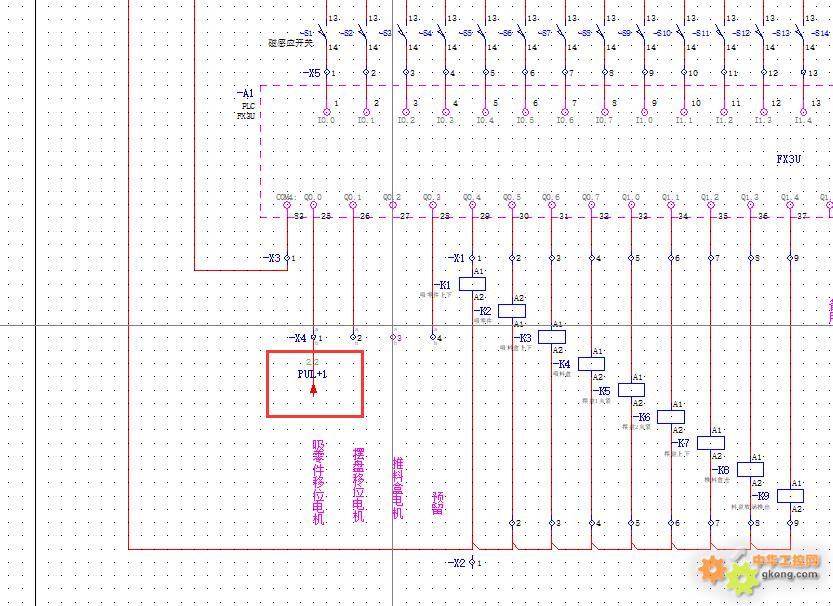The width and height of the screenshot is (833, 606).
Task: Click the Q0.6 PLC output label
Action: [551, 197]
